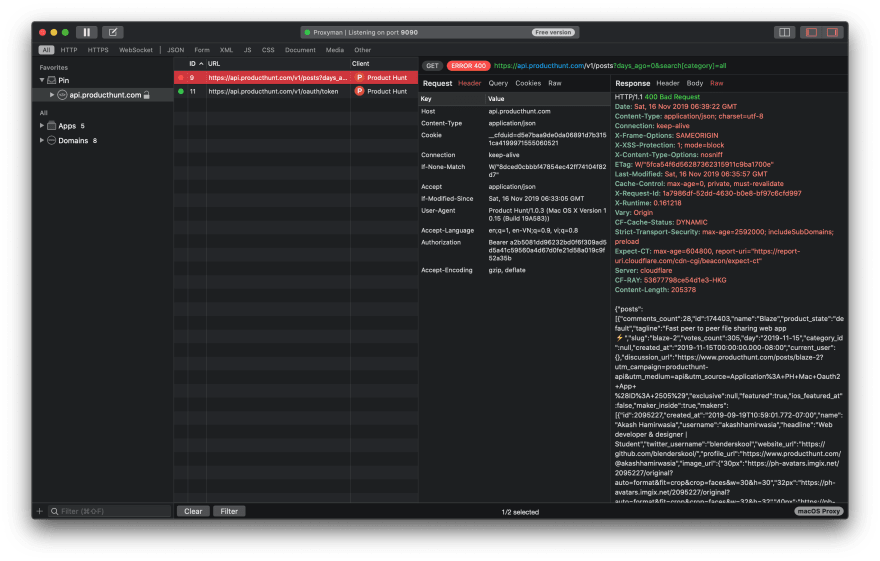Viewport: 880px width, 561px height.
Task: Click the green status dot of request 11
Action: (181, 91)
